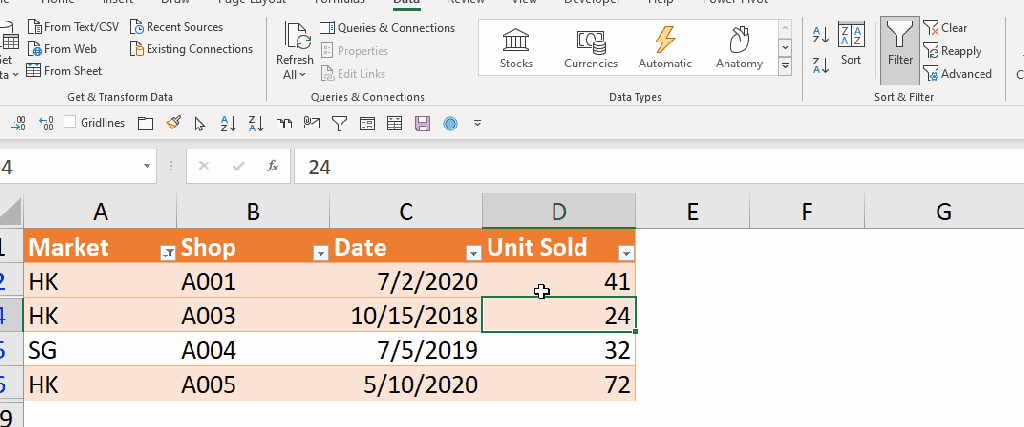1024x427 pixels.
Task: Expand the Name Box dropdown arrow
Action: pyautogui.click(x=148, y=166)
